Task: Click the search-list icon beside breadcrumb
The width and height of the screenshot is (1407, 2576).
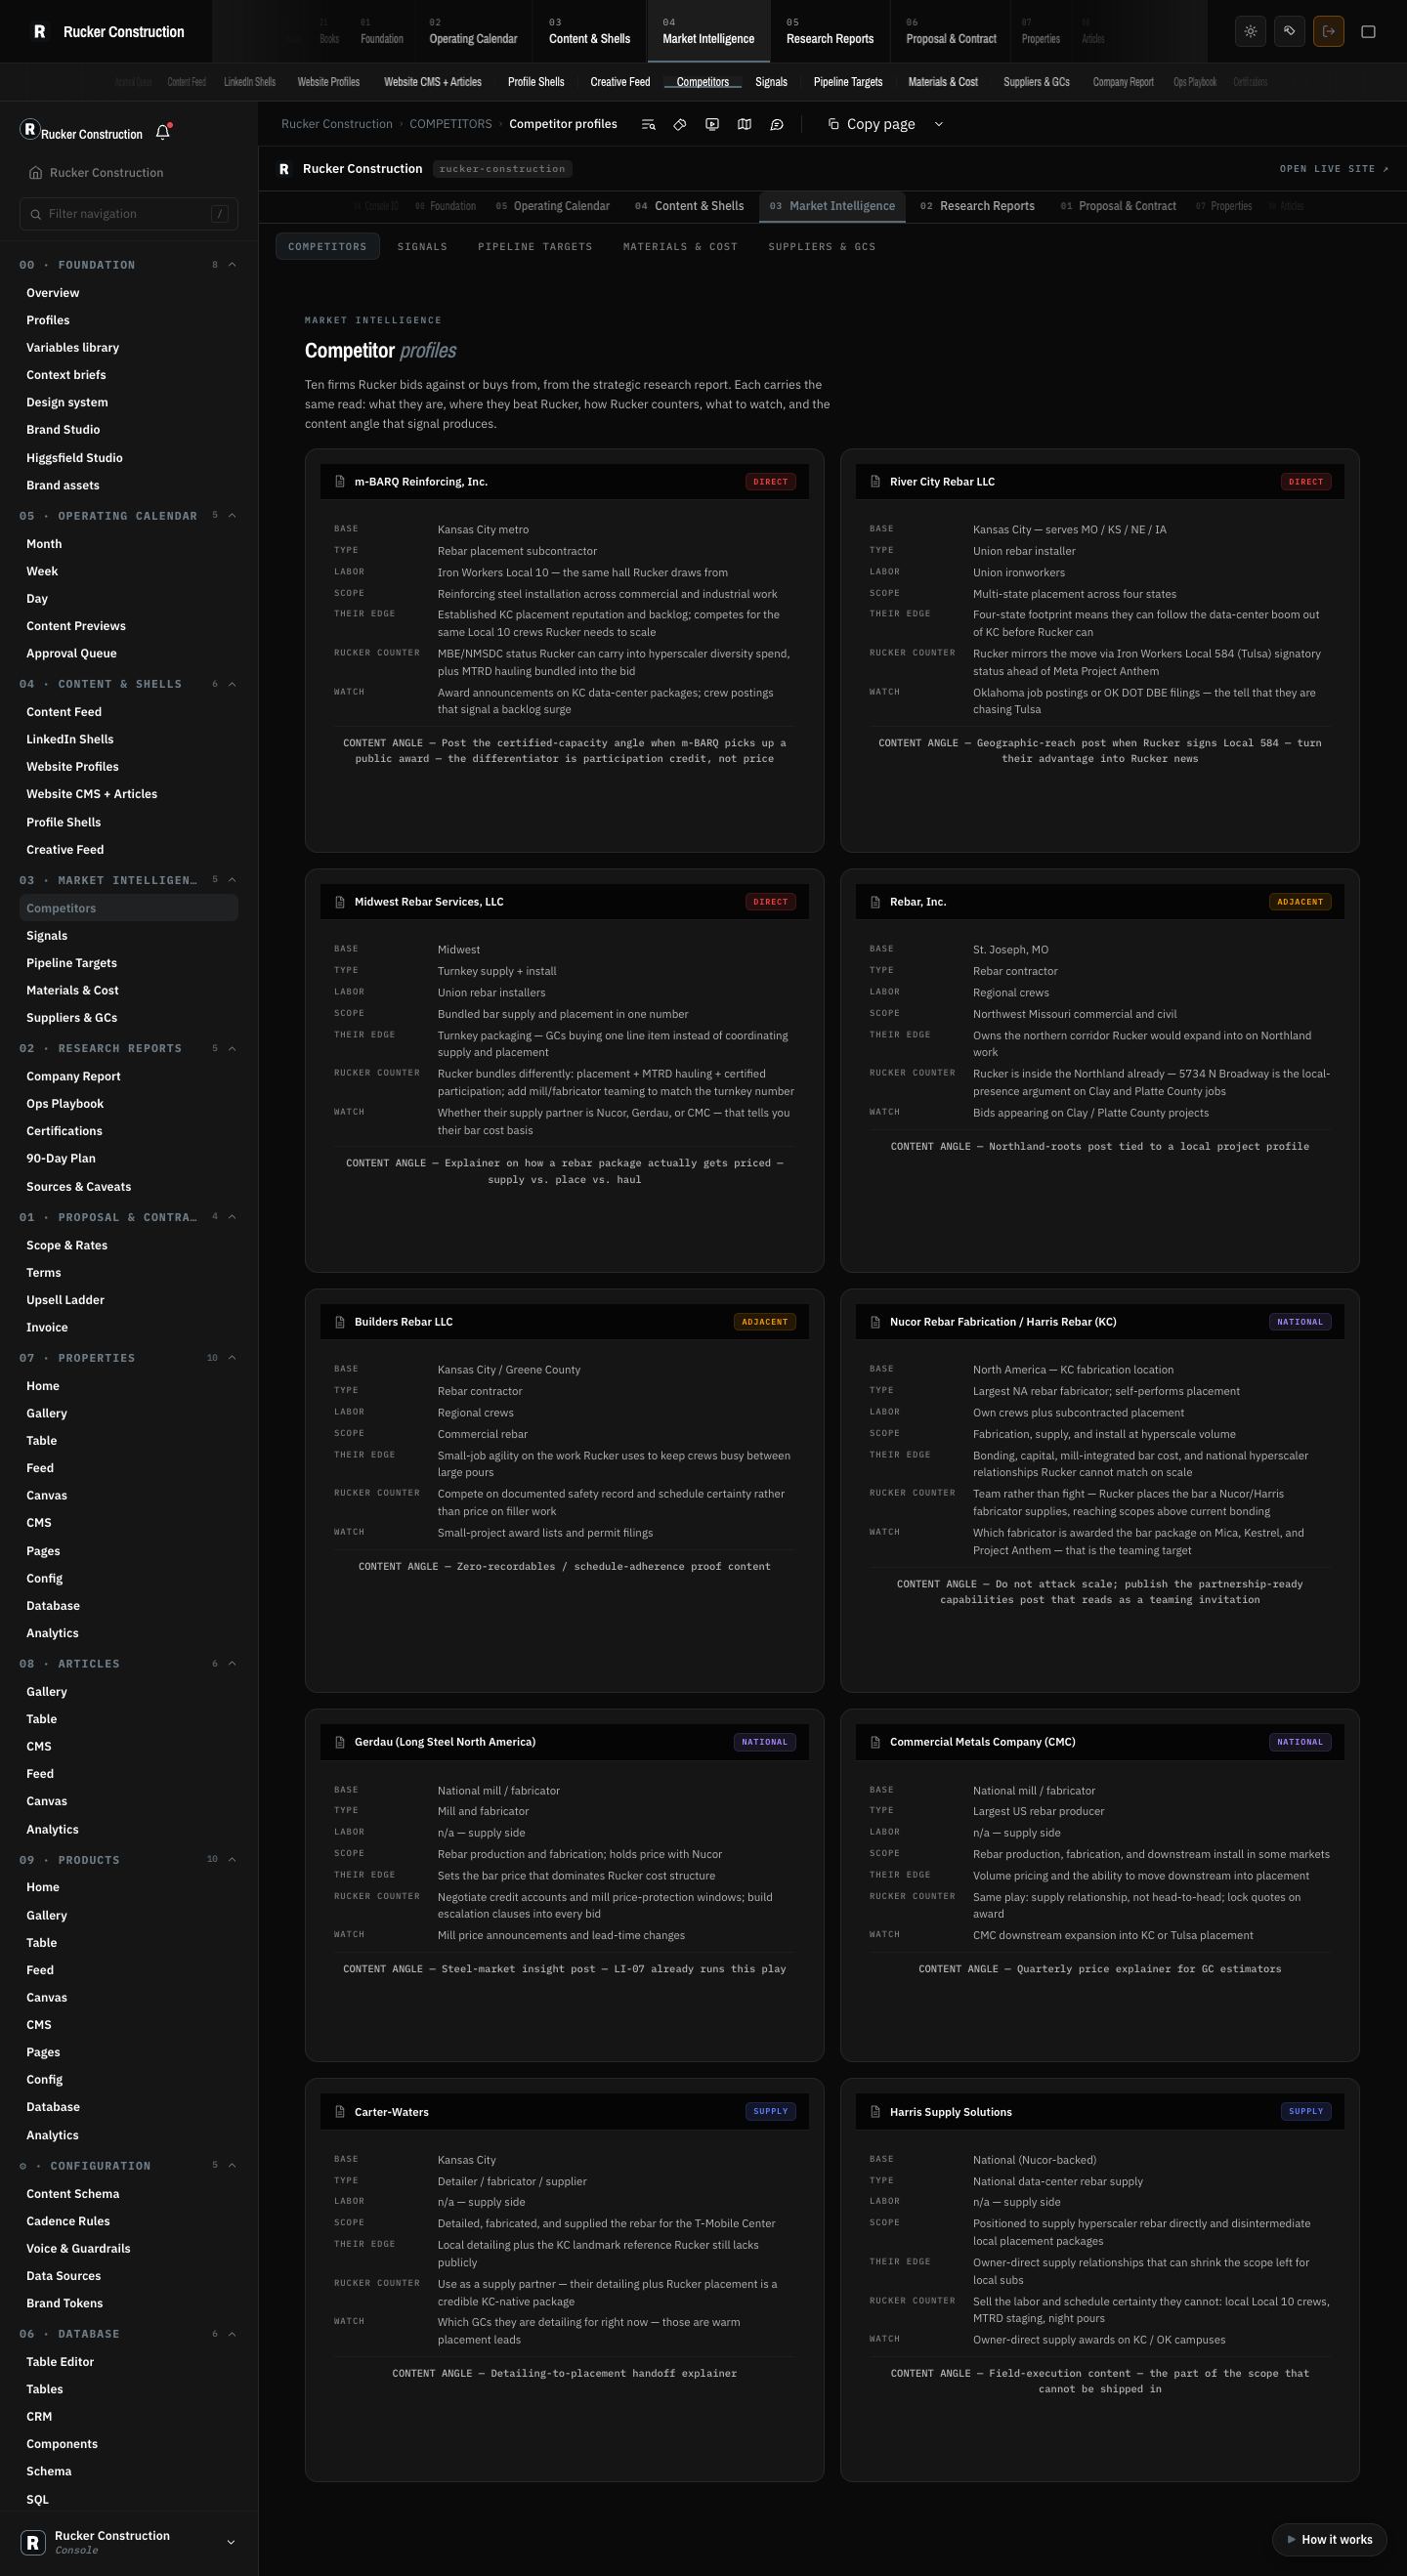Action: (x=648, y=124)
